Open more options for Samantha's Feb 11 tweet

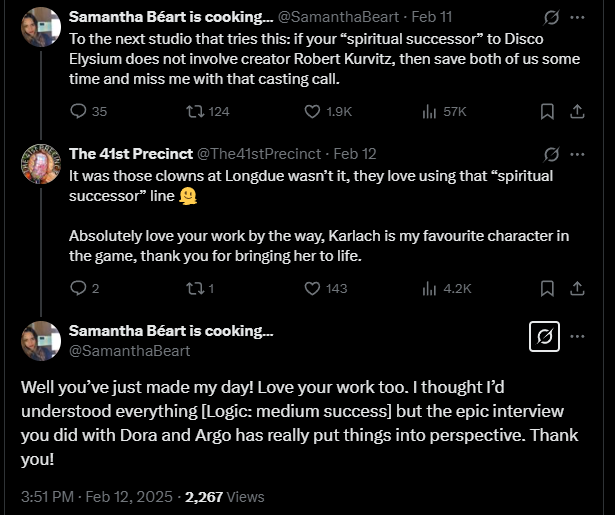point(577,17)
